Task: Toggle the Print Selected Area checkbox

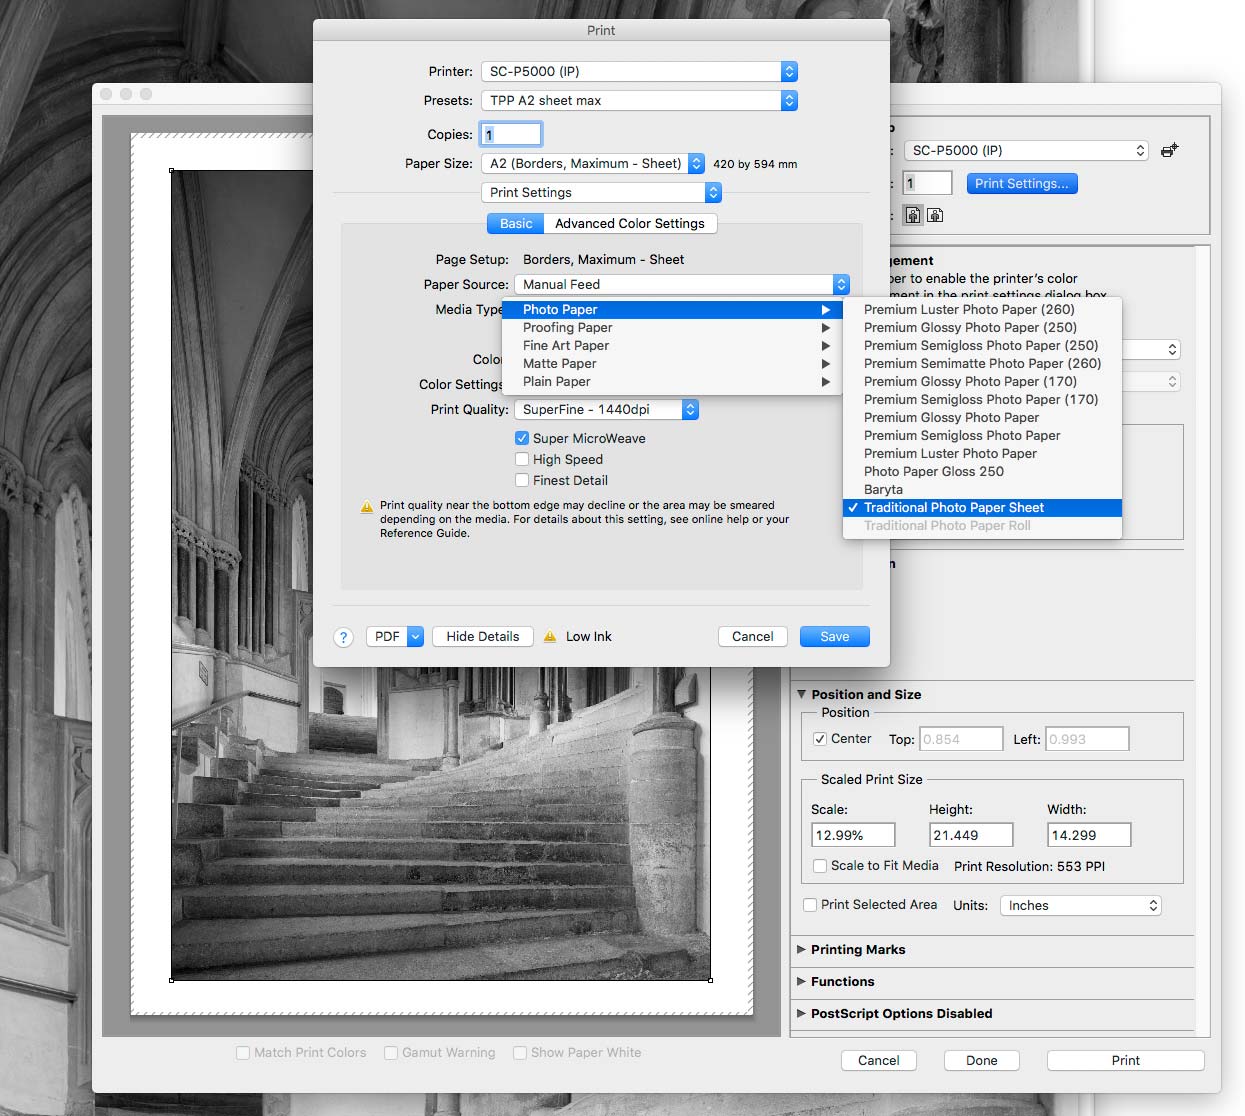Action: coord(811,905)
